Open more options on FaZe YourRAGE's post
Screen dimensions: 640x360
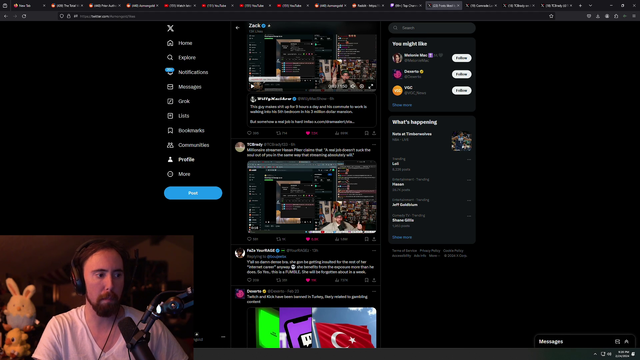374,251
